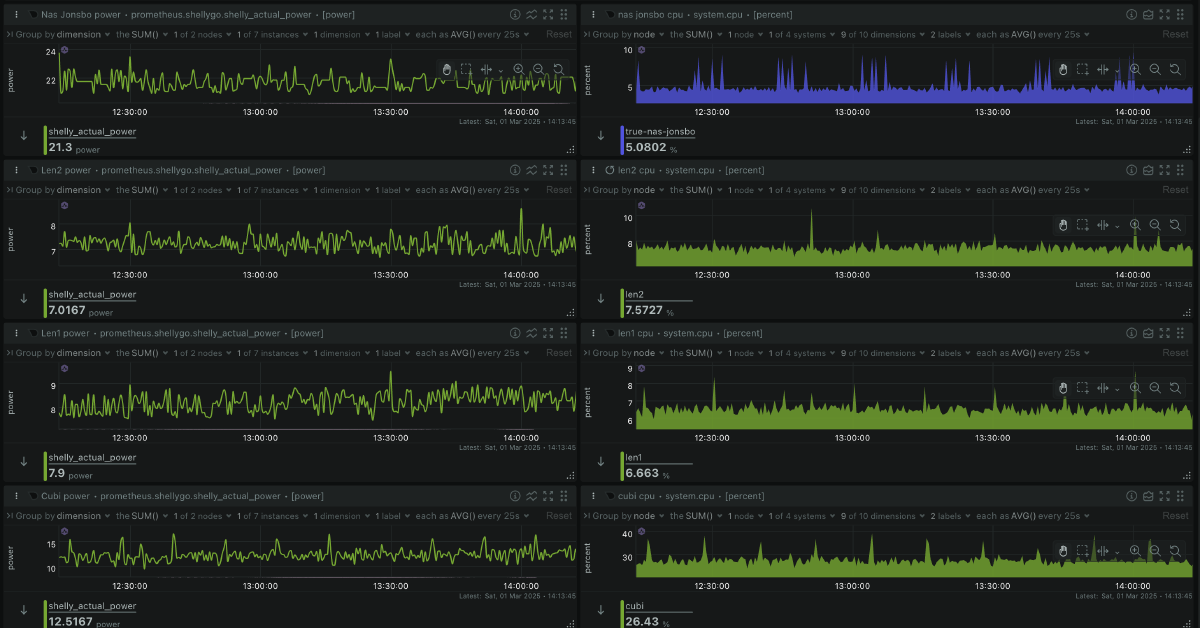Open '2 labels' dropdown on len2 cpu panel
Viewport: 1200px width, 628px height.
pyautogui.click(x=953, y=190)
